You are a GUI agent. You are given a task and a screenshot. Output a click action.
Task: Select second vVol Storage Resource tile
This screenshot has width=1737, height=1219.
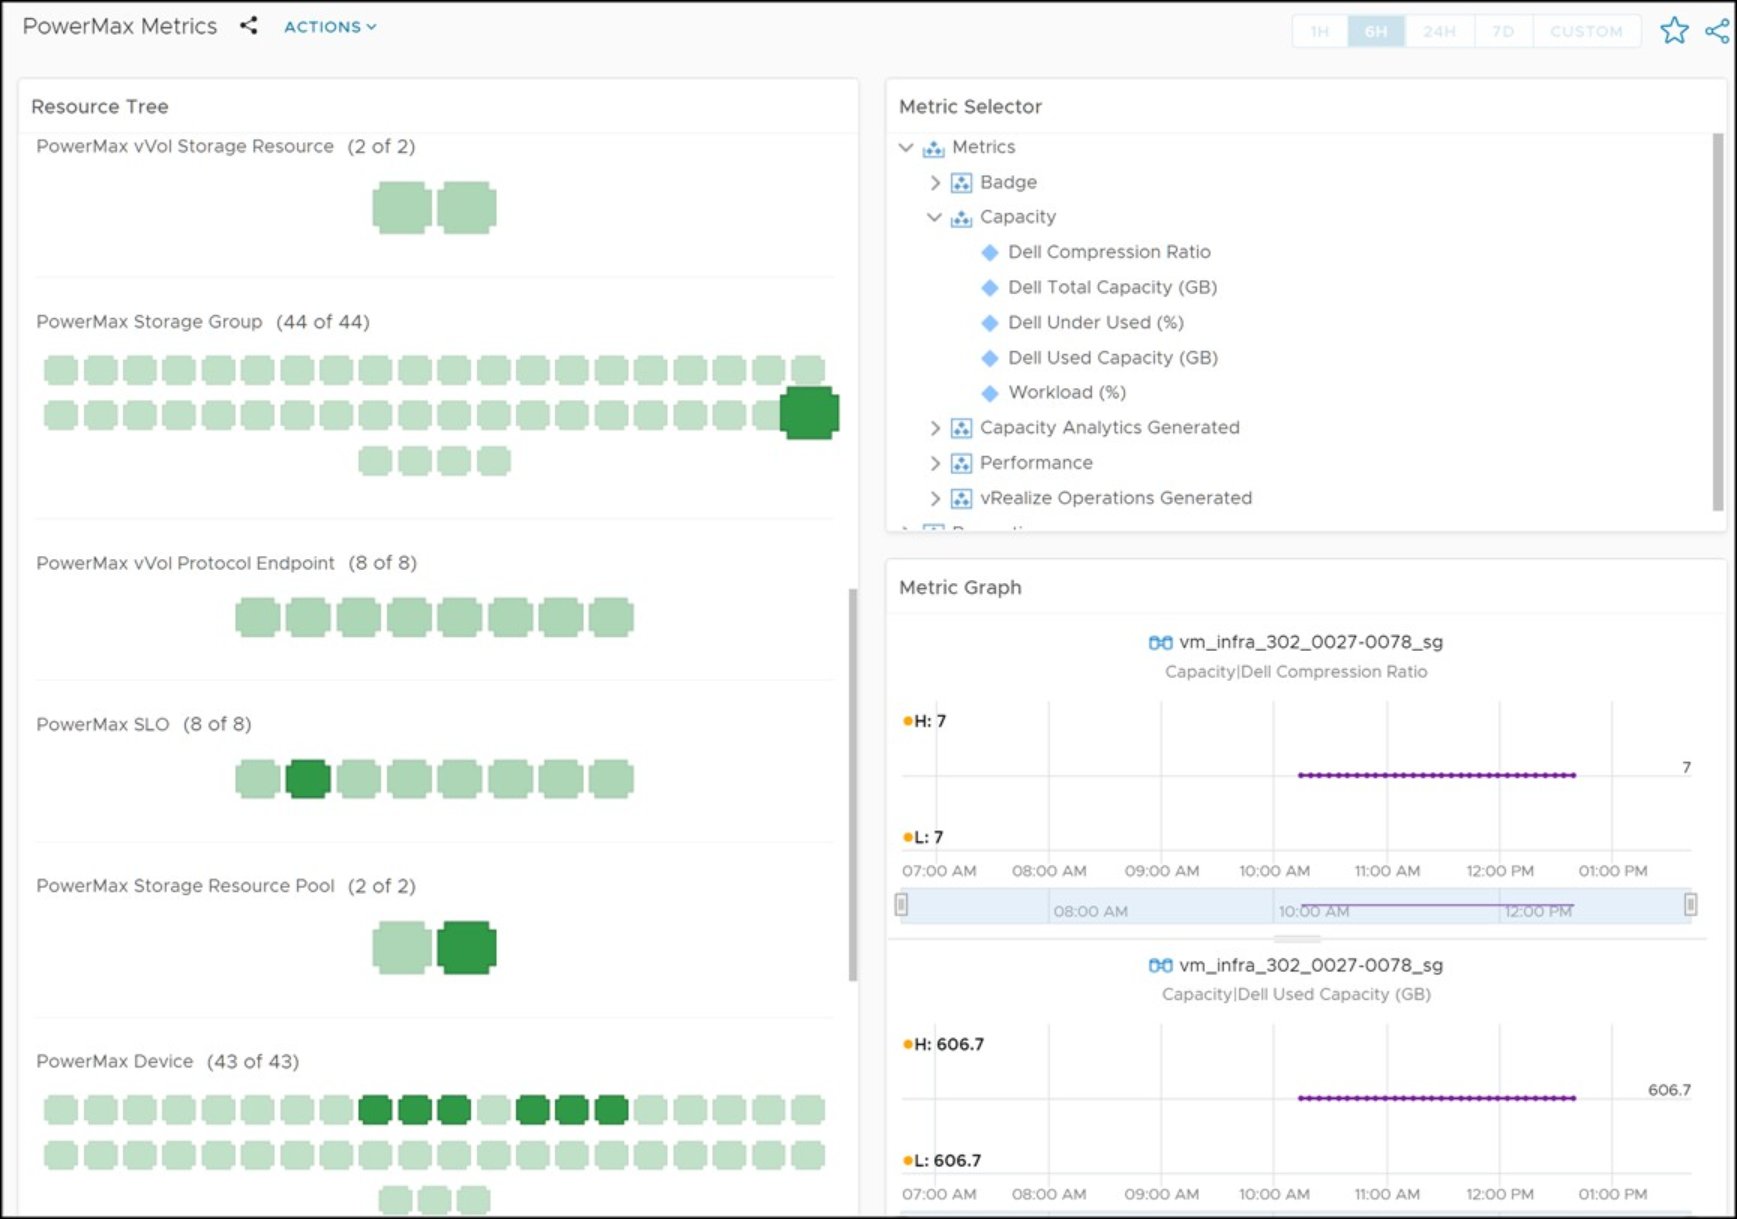[467, 208]
